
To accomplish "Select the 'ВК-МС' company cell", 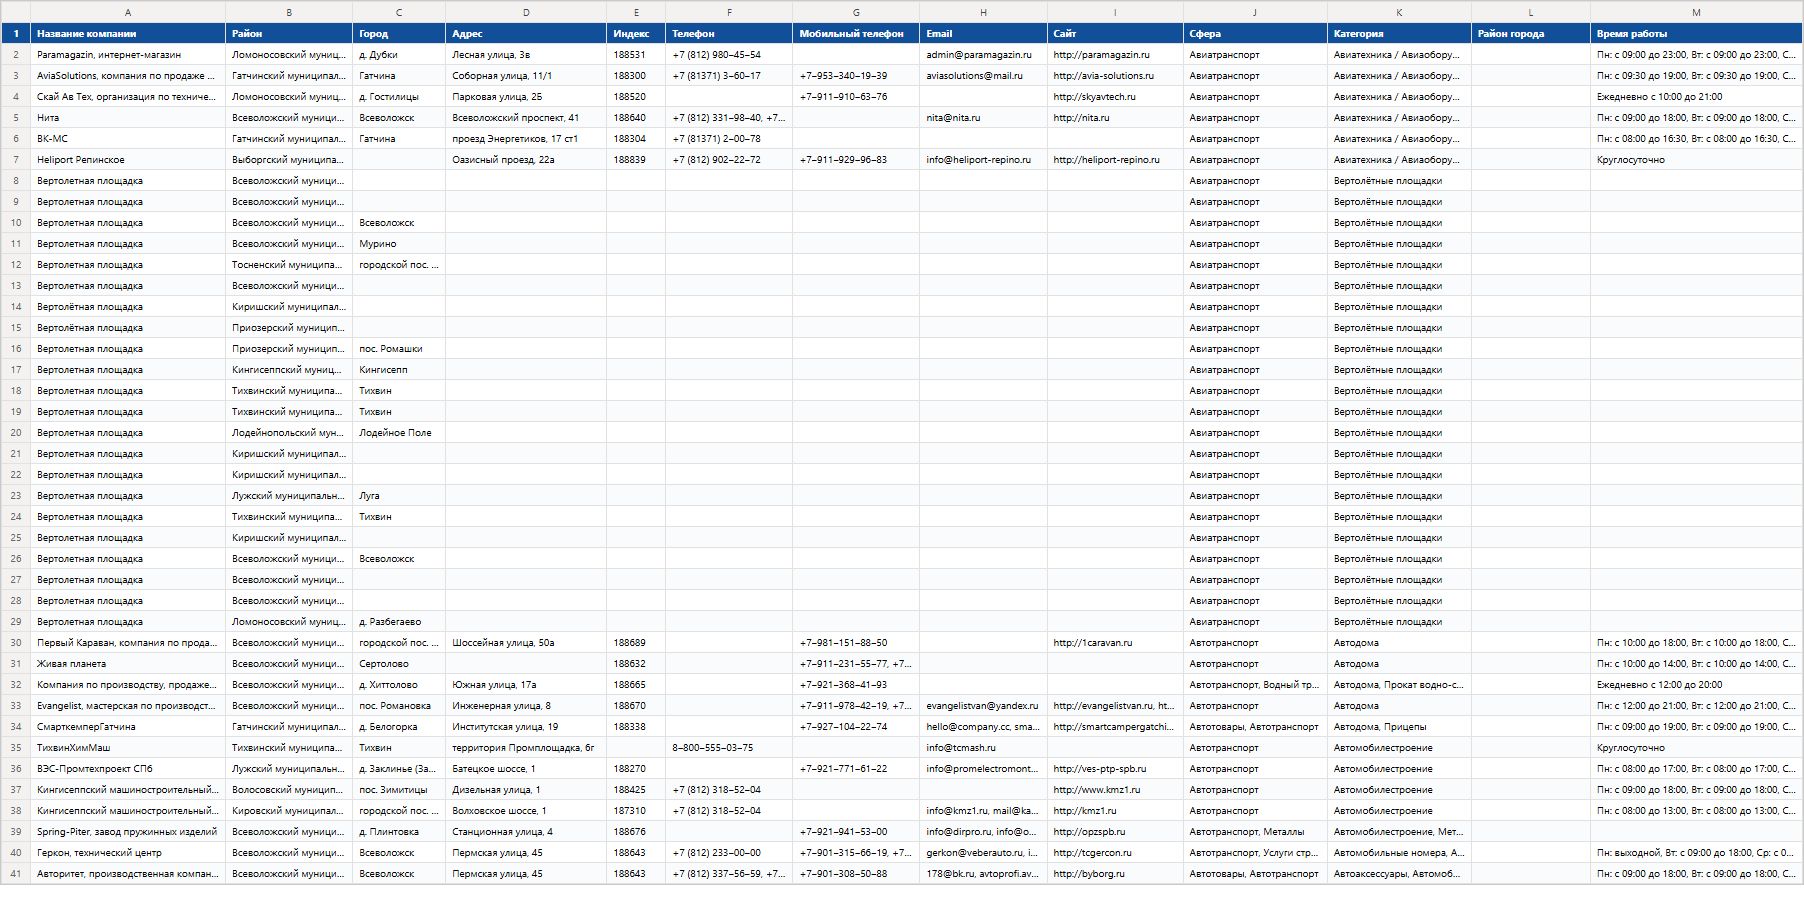I will 128,139.
